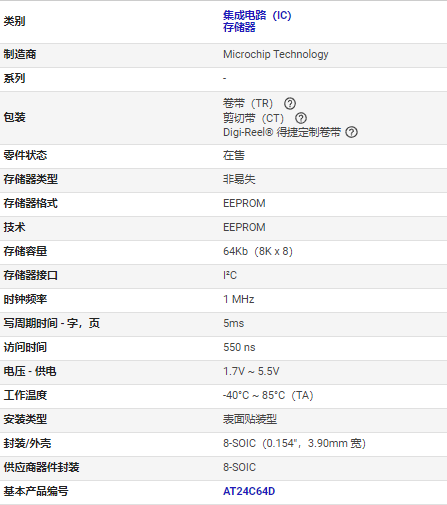This screenshot has height=505, width=447.
Task: Select the 5ms write cycle time value
Action: coord(233,323)
